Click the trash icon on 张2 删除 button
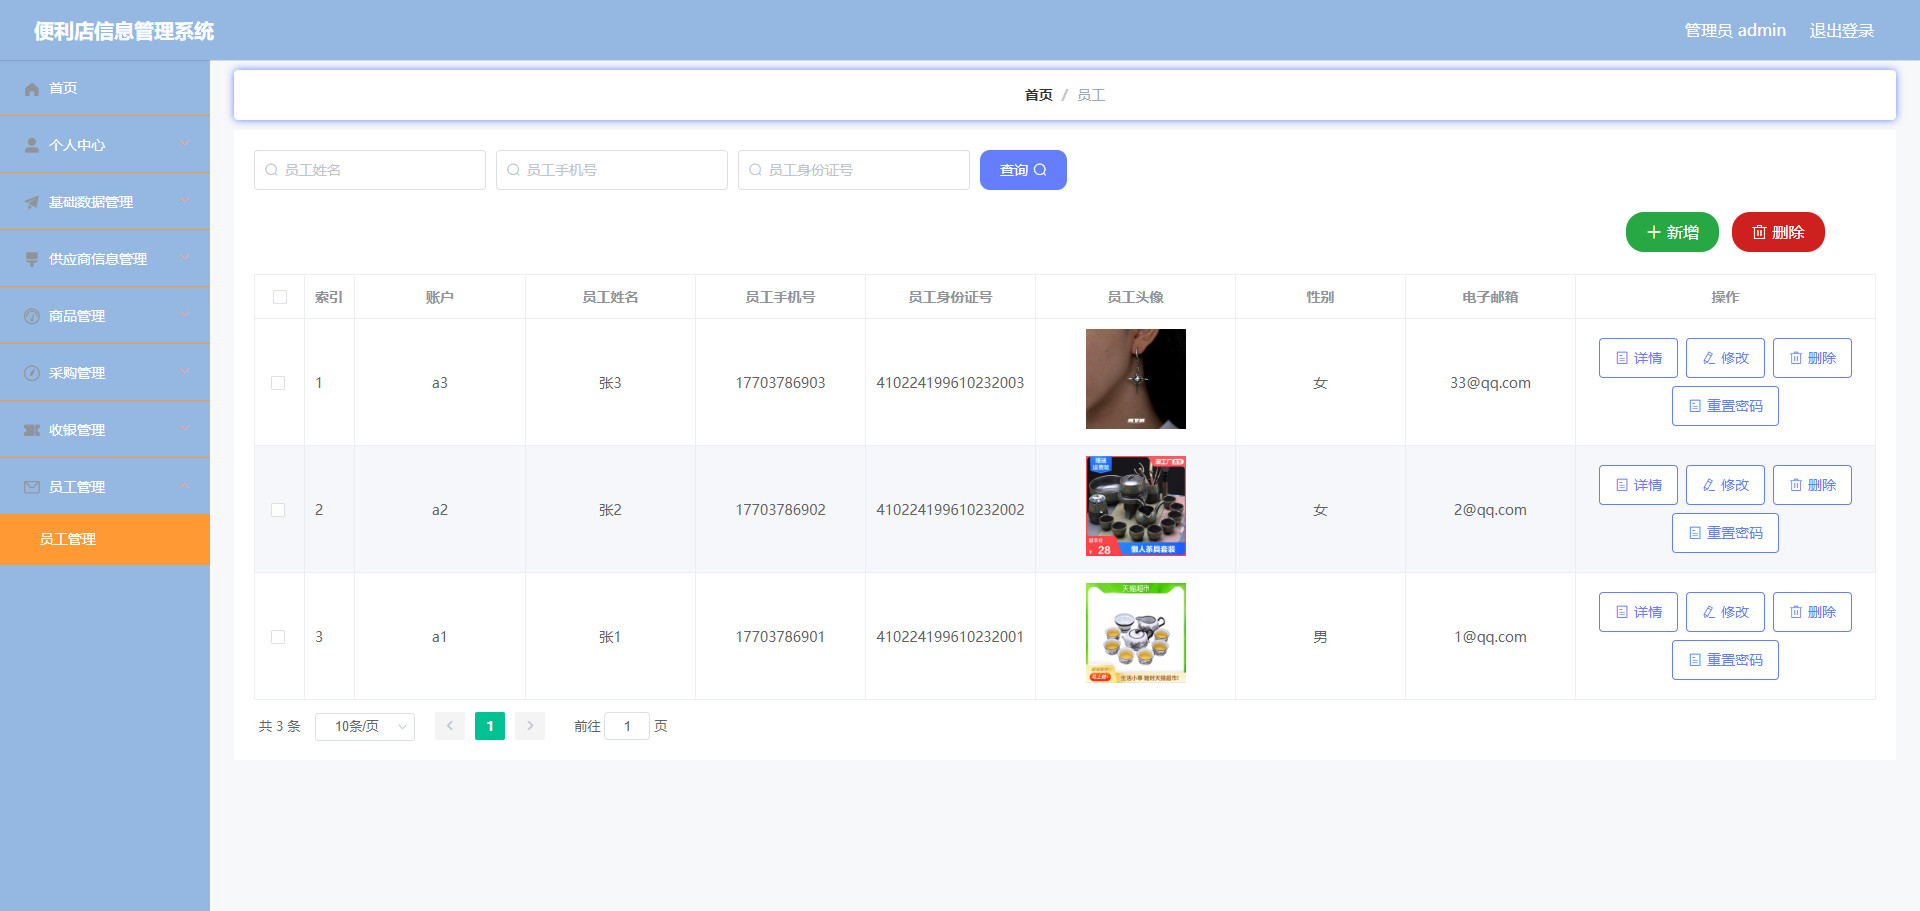Screen dimensions: 1920x911 pyautogui.click(x=1796, y=485)
